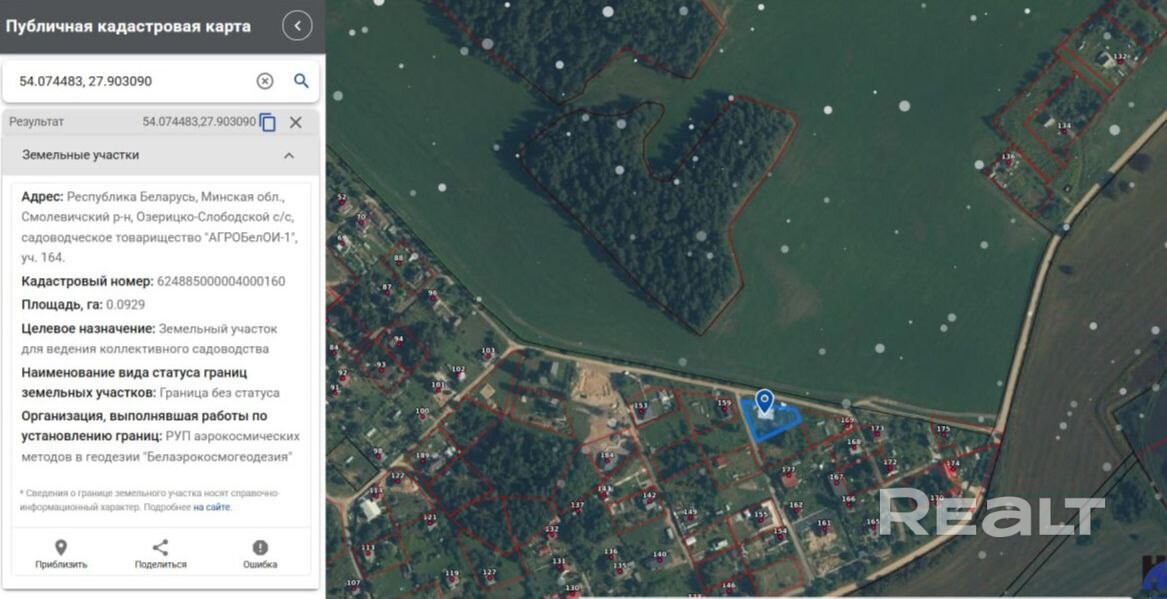Click the Поделиться share button
The height and width of the screenshot is (599, 1167).
160,554
